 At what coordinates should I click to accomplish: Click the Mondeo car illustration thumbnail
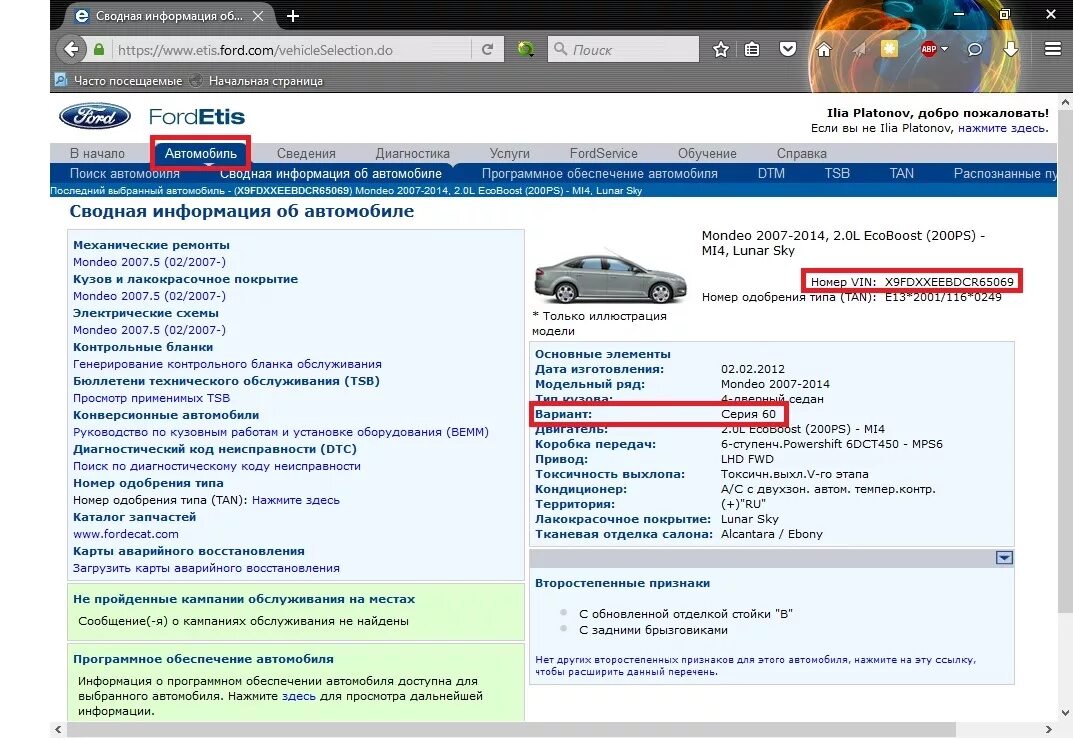pyautogui.click(x=610, y=279)
